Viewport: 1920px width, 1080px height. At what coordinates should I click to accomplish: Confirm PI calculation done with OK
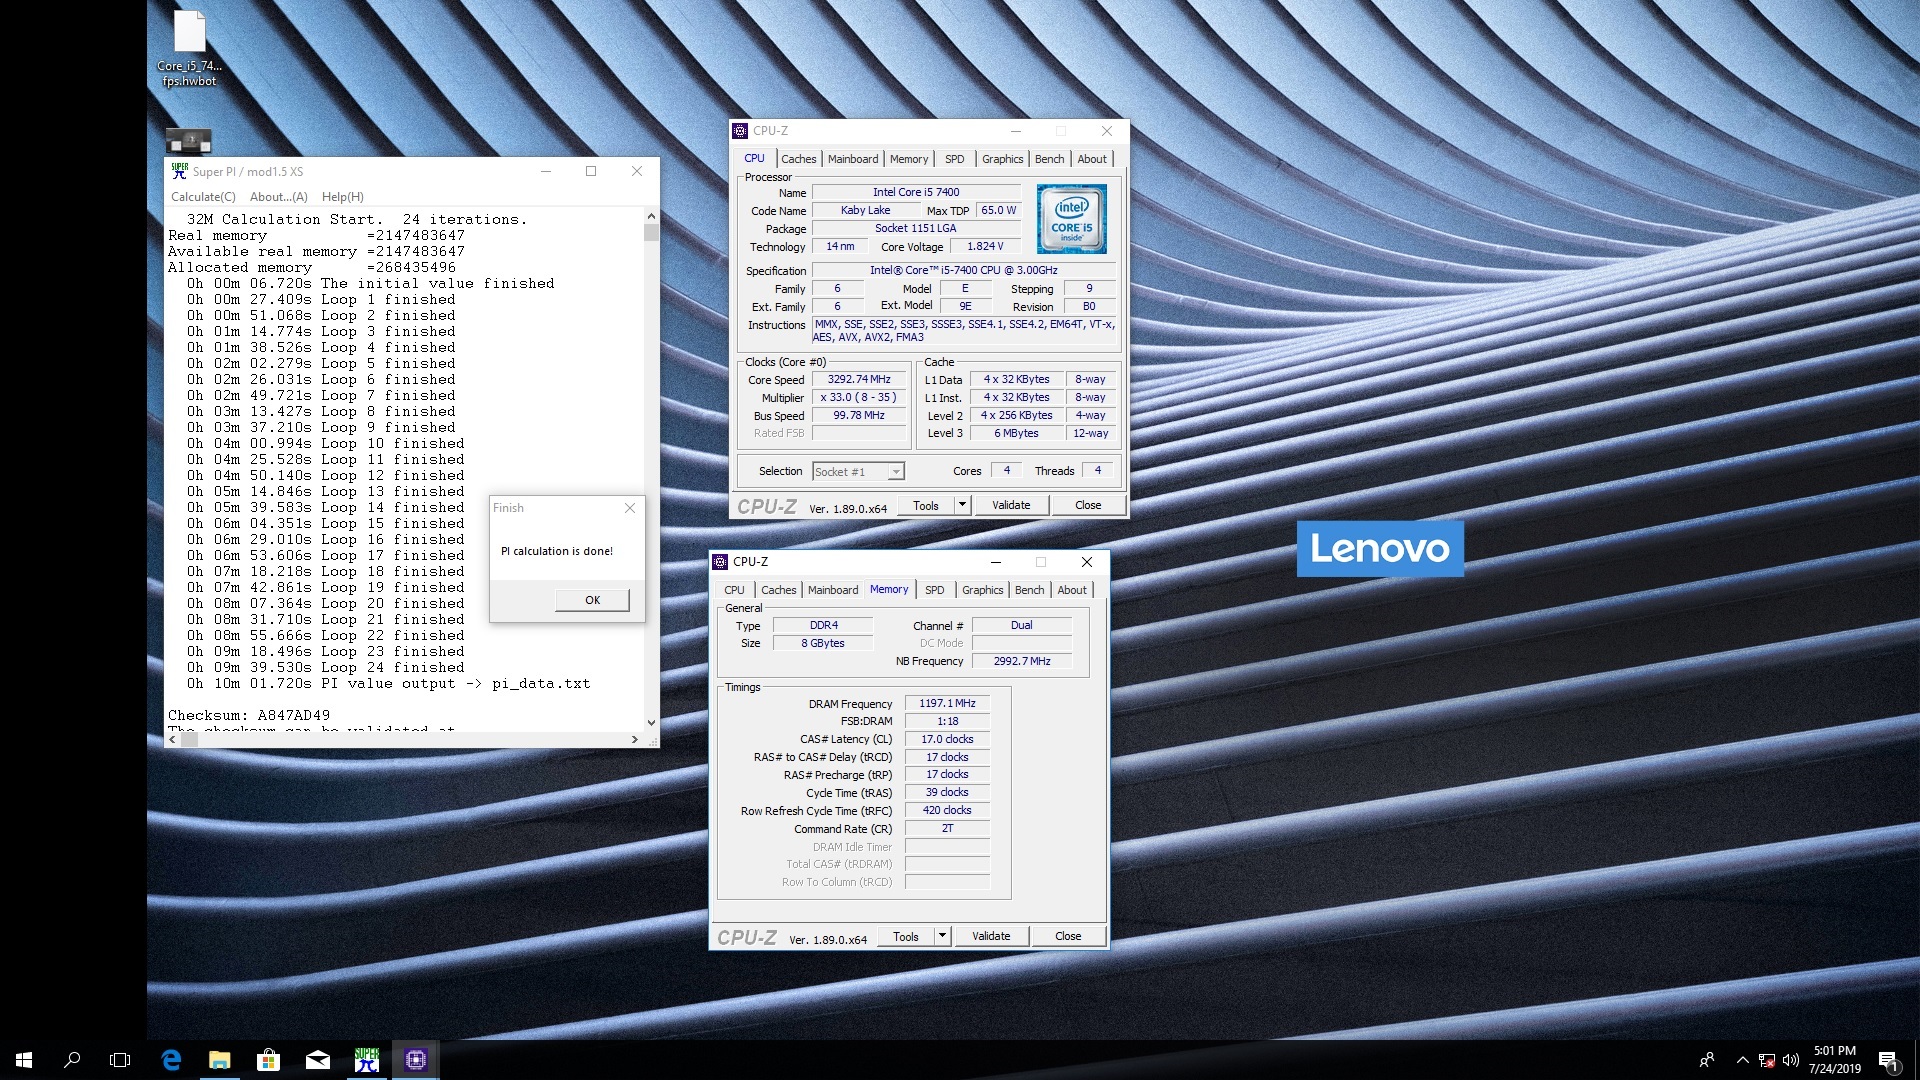[592, 600]
